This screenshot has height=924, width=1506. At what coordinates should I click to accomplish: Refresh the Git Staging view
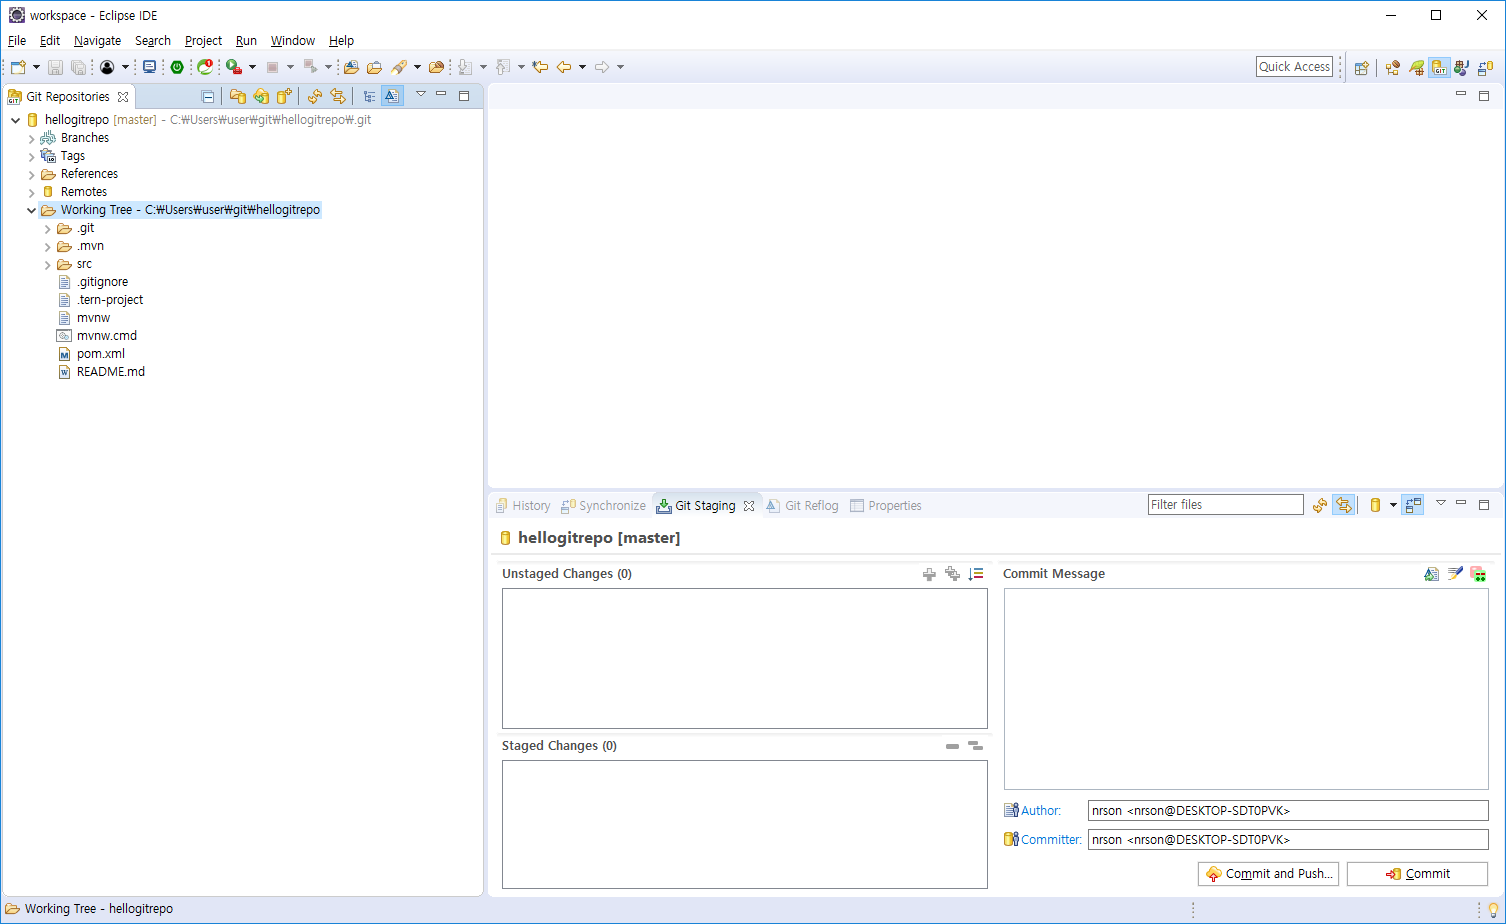[1320, 505]
